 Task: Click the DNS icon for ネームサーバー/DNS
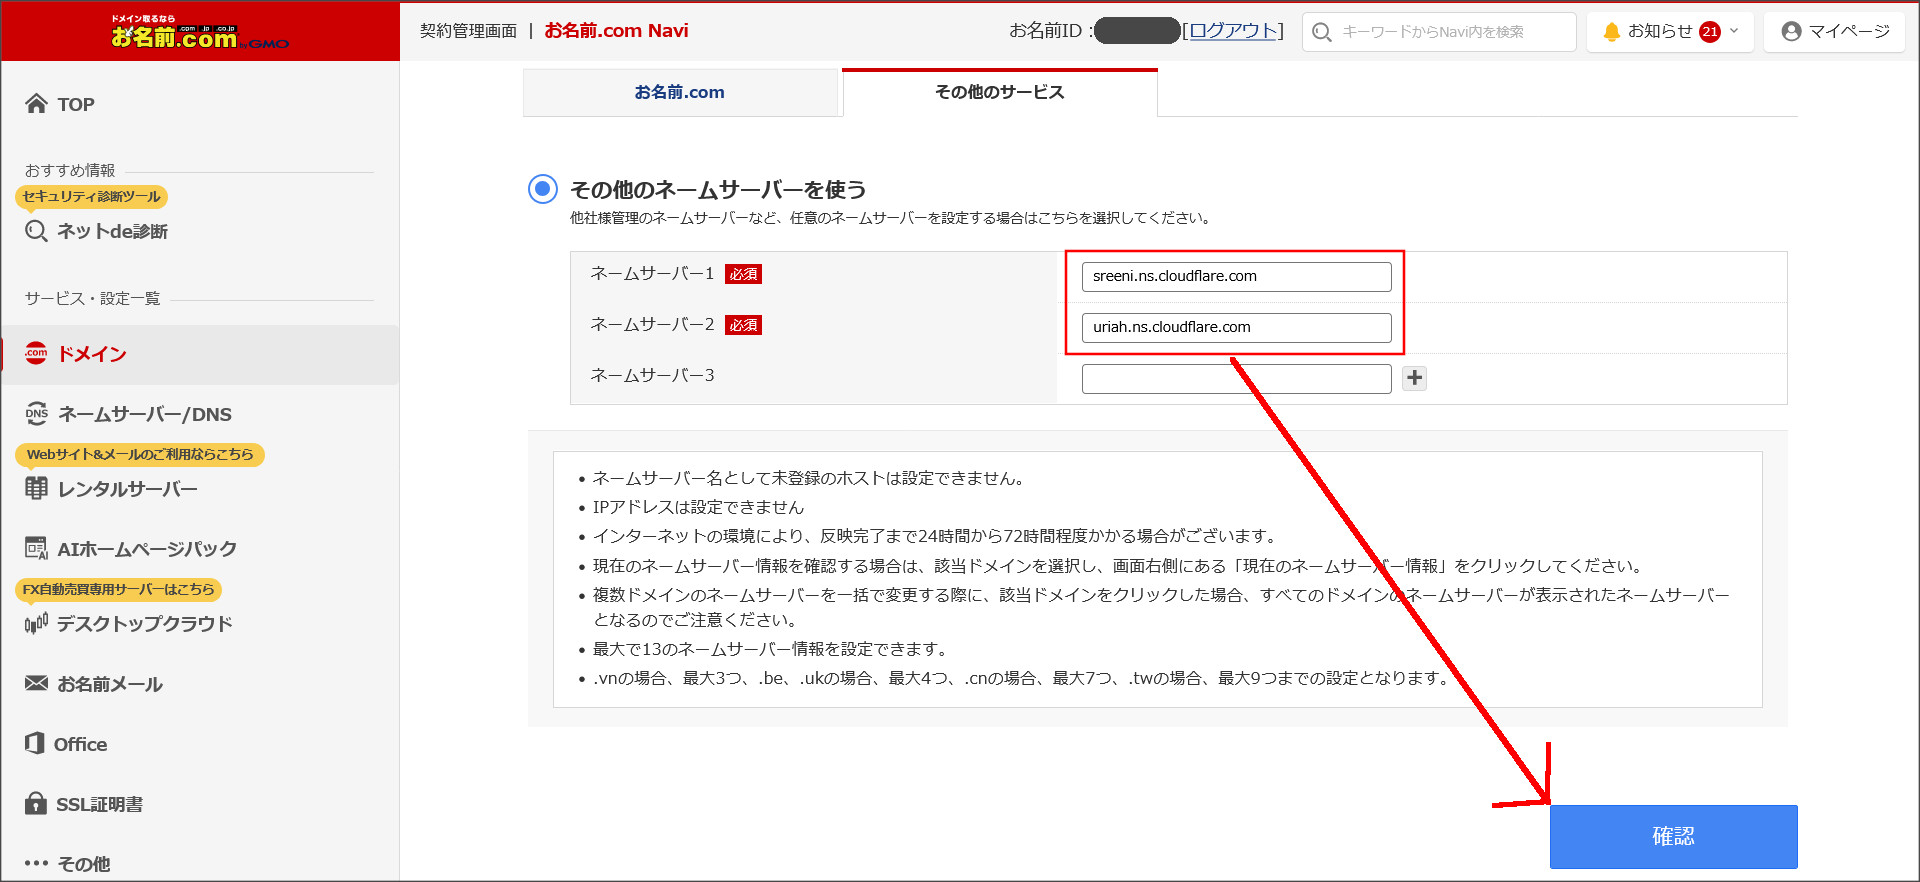coord(36,414)
